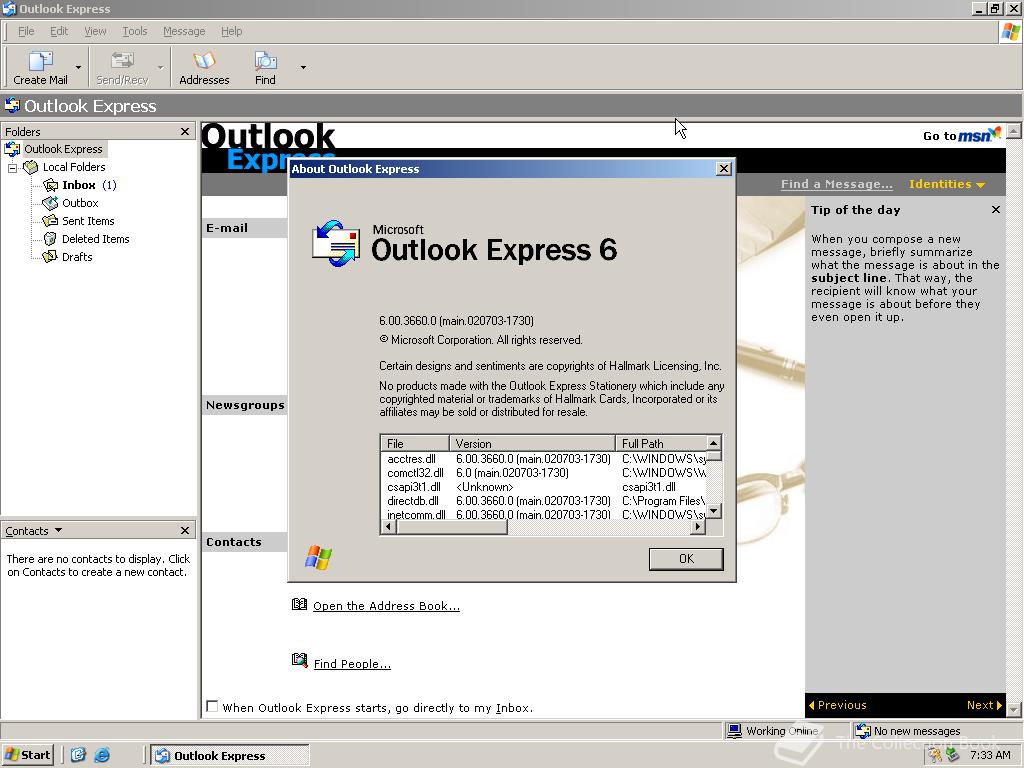
Task: Click the Full Path column header
Action: 661,443
